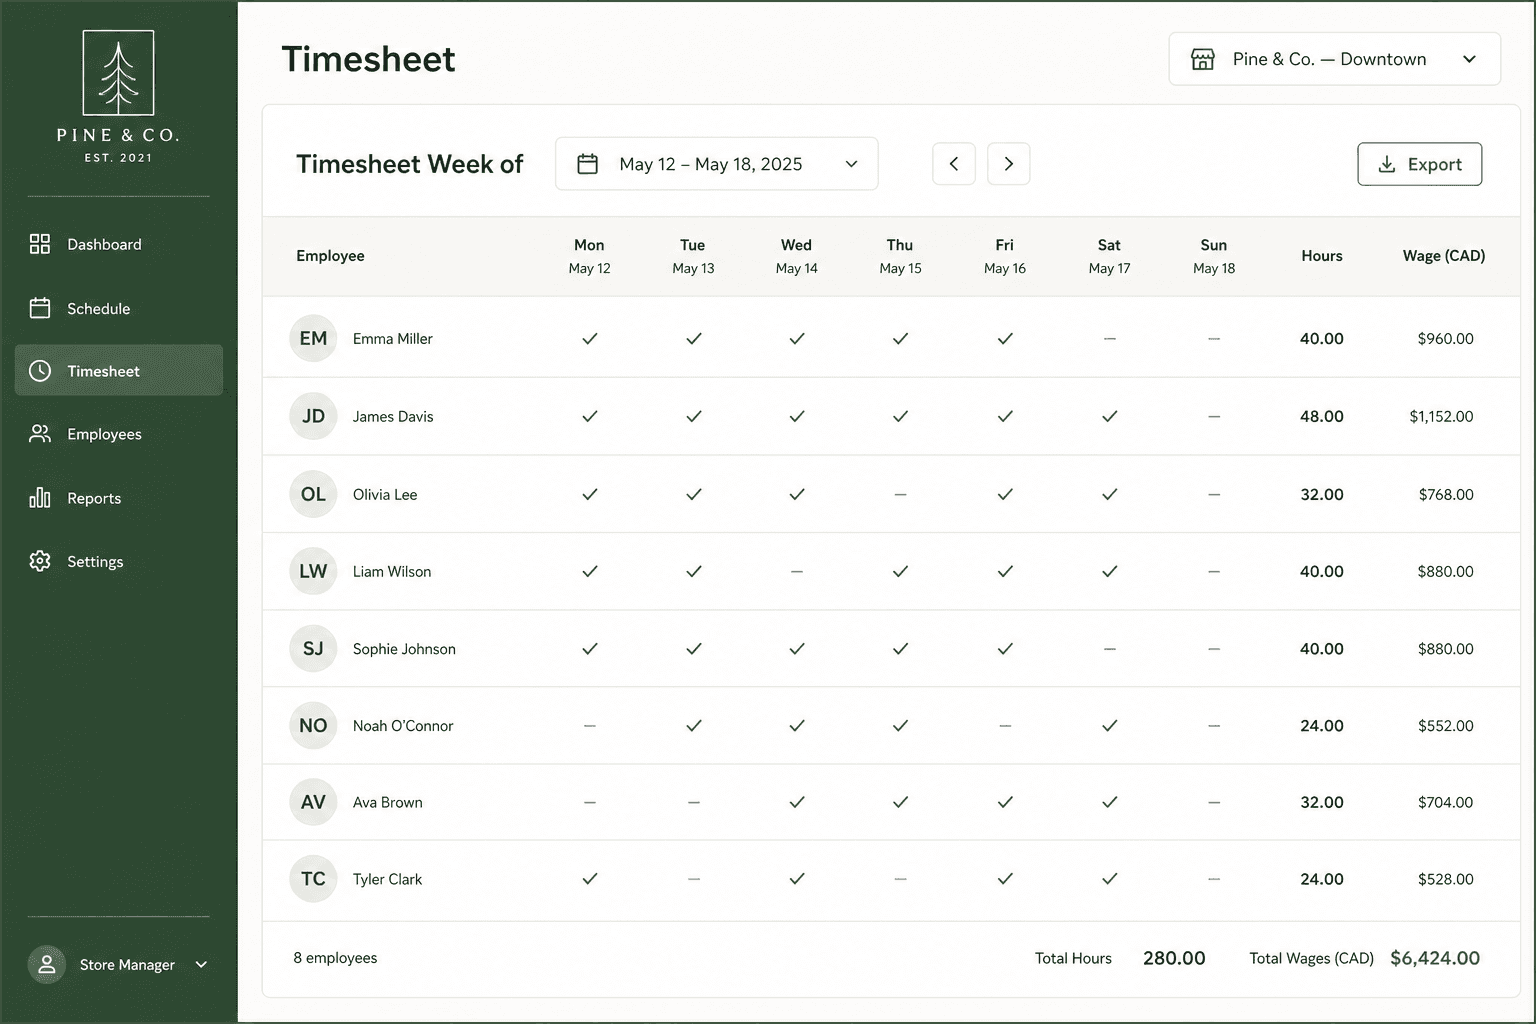Click Sophie Johnson's SJ avatar
This screenshot has width=1536, height=1024.
coord(313,648)
